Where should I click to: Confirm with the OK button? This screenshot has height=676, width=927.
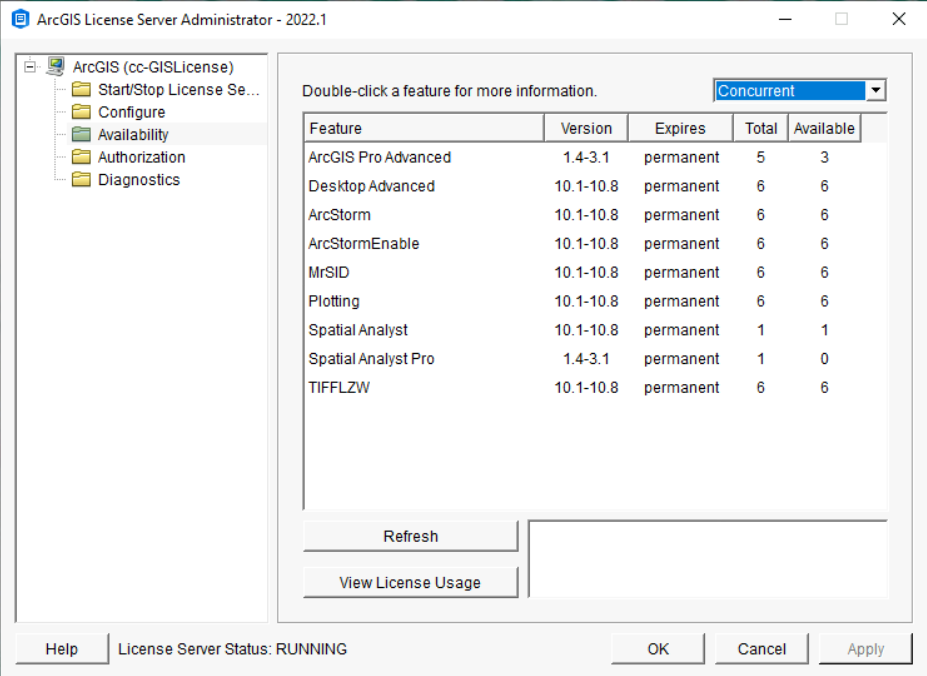point(657,648)
